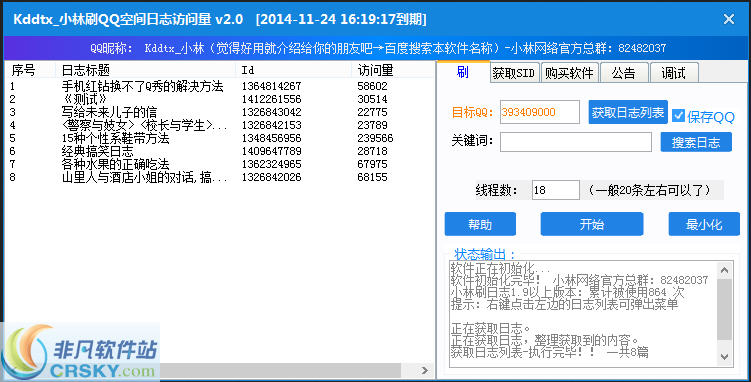Click Id value 1348456956
The image size is (751, 382).
click(x=271, y=138)
